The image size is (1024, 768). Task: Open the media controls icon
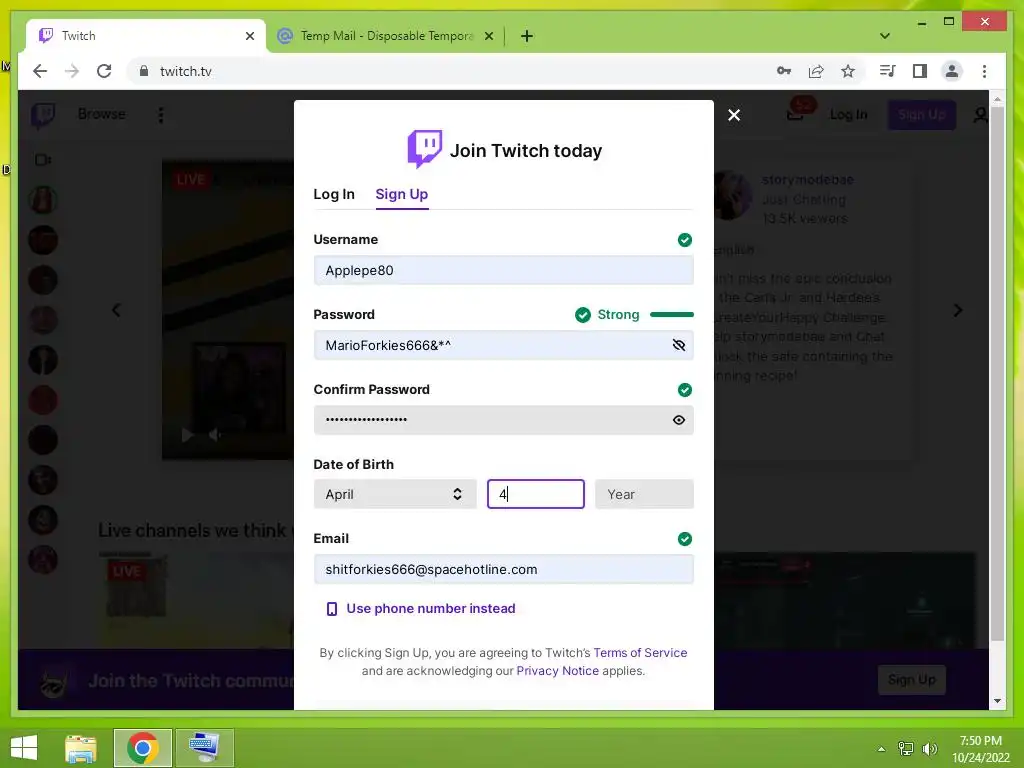click(887, 71)
